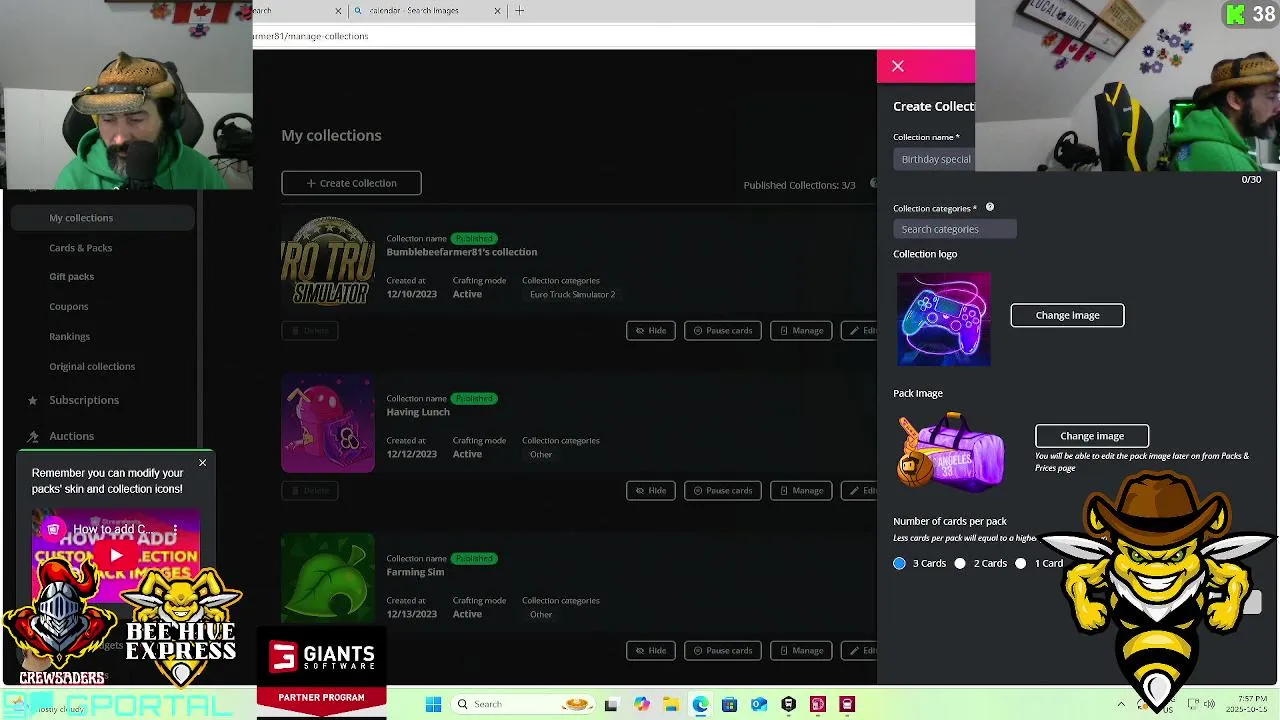Open Copilot from the taskbar
The image size is (1280, 720).
(641, 705)
